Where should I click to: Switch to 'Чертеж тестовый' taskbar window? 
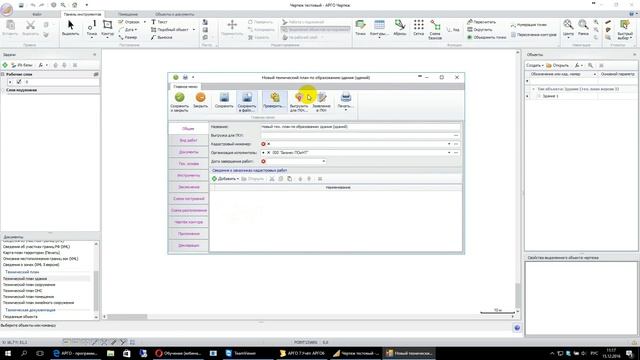click(x=356, y=353)
